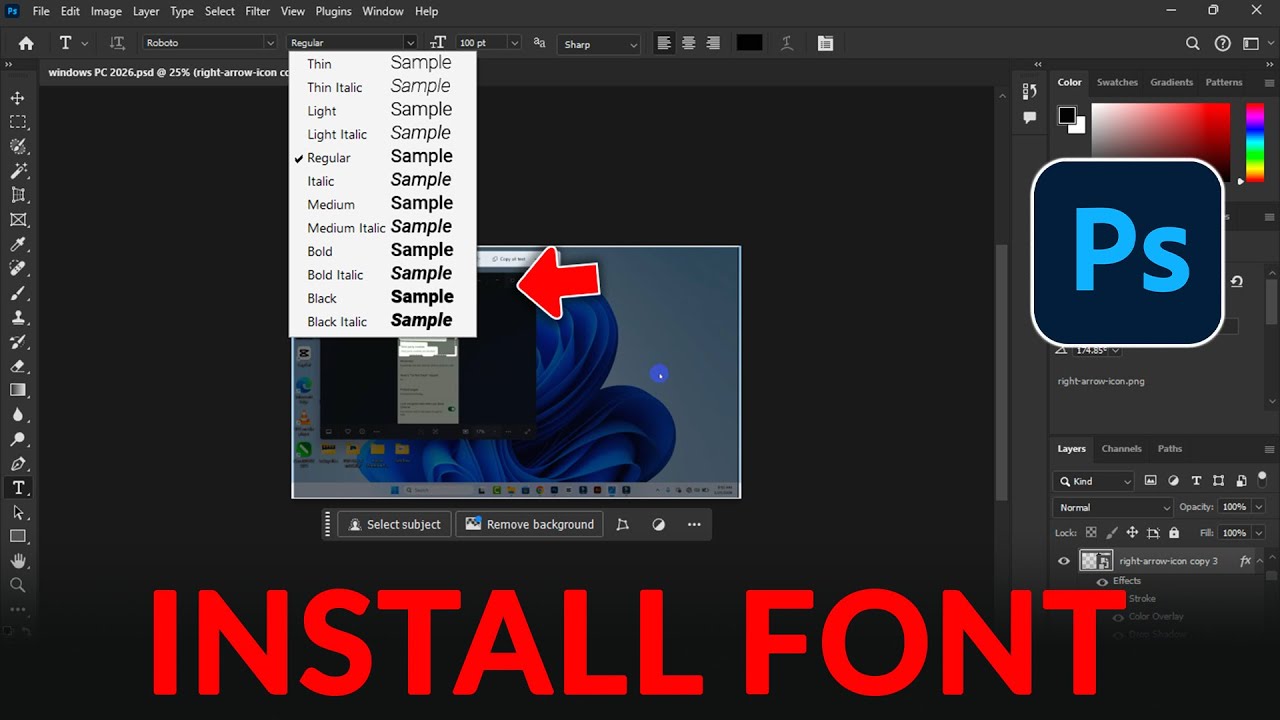This screenshot has height=720, width=1280.
Task: Click the hue slider in Color panel
Action: 1254,141
